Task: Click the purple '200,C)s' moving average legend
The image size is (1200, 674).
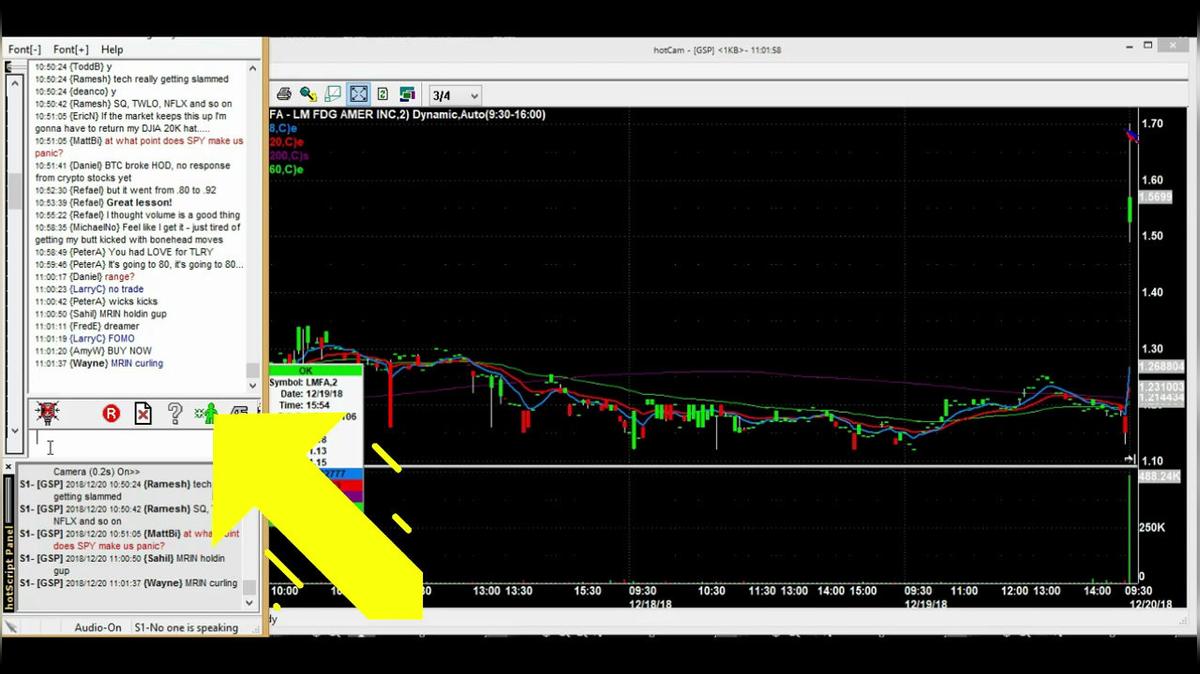Action: pyautogui.click(x=289, y=156)
